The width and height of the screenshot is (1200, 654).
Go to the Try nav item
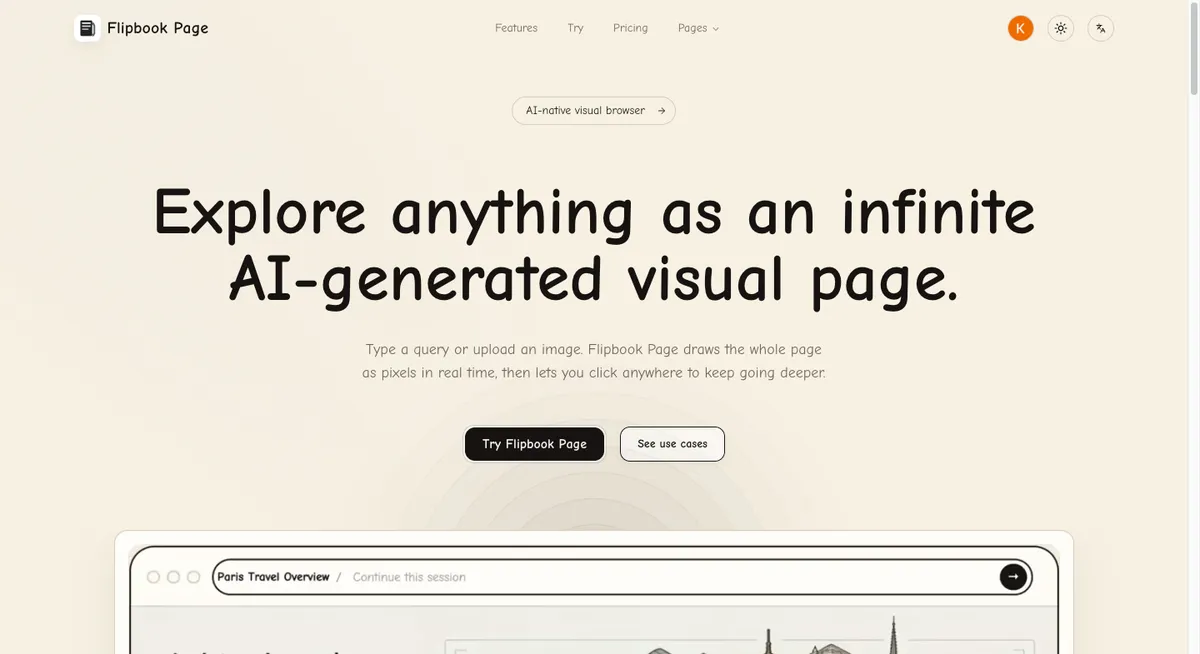575,28
